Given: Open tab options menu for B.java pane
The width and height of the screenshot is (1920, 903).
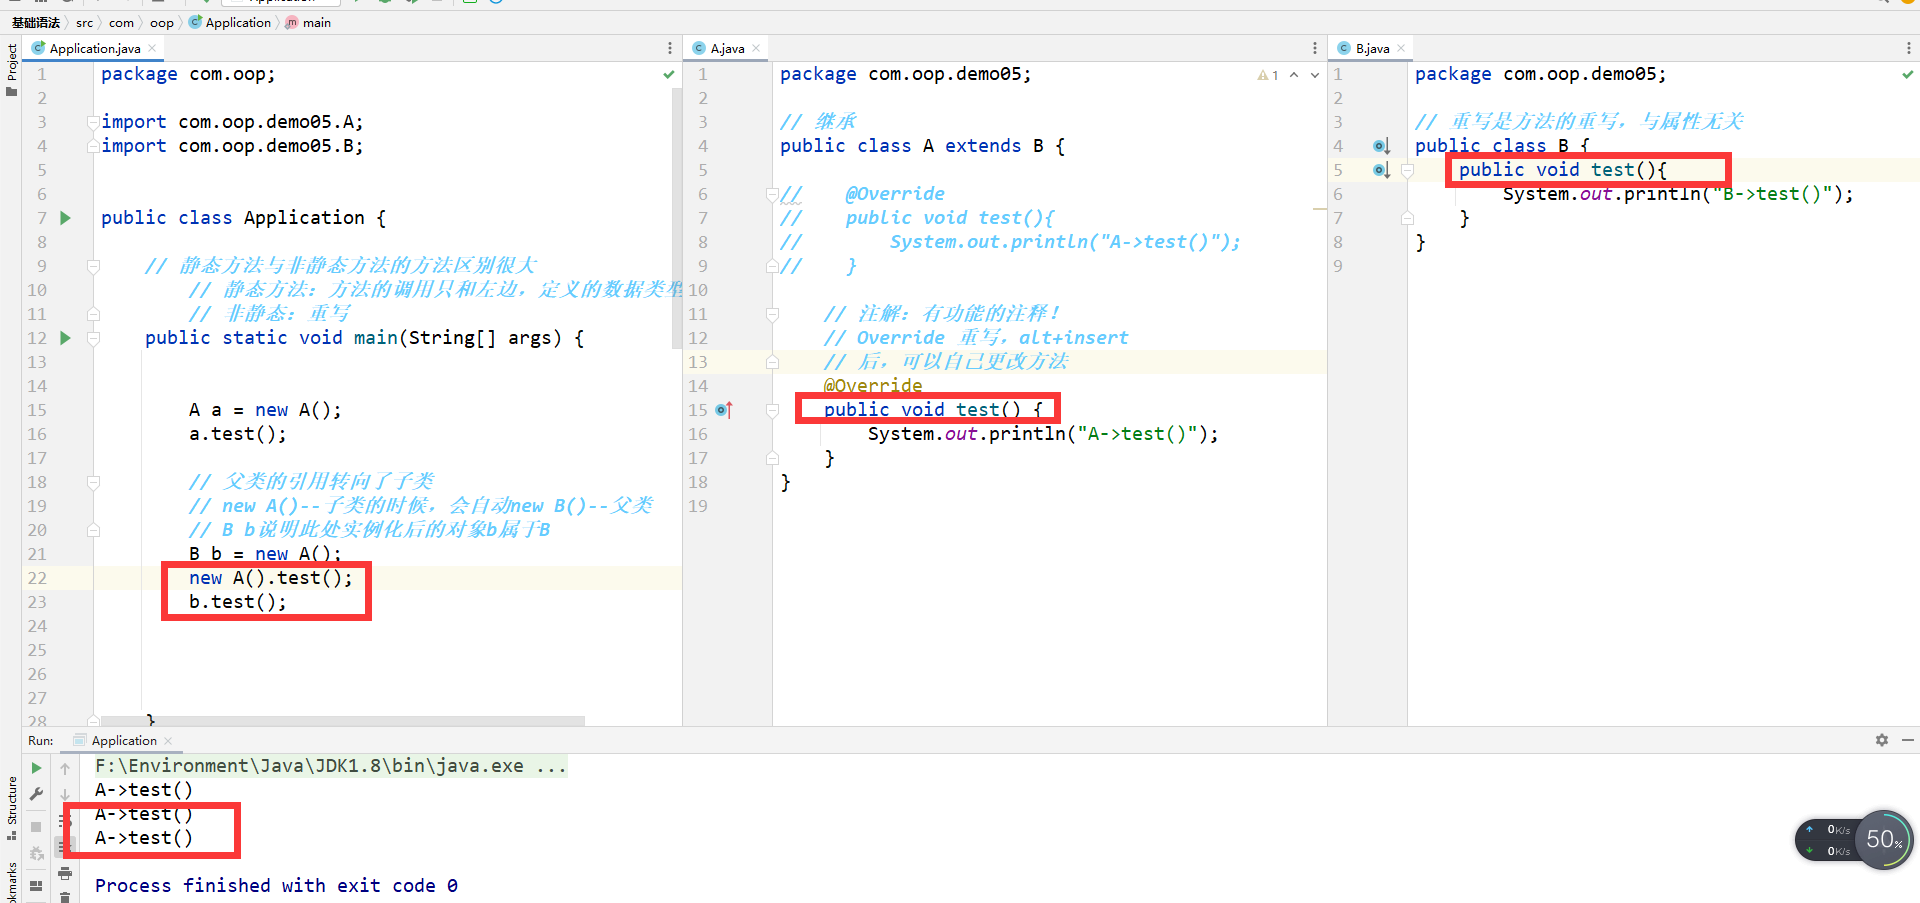Looking at the screenshot, I should coord(1909,48).
